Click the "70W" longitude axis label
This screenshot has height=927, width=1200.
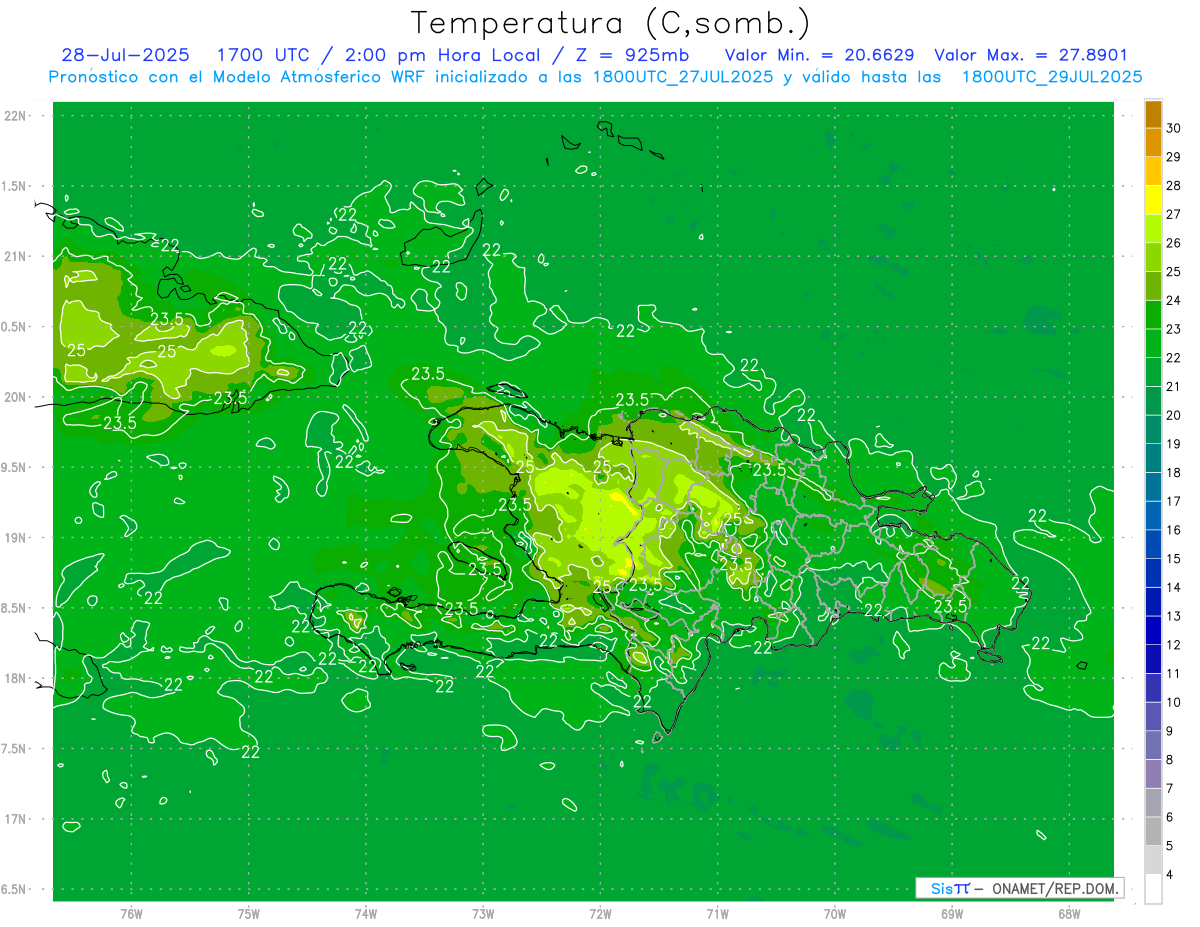(x=835, y=914)
